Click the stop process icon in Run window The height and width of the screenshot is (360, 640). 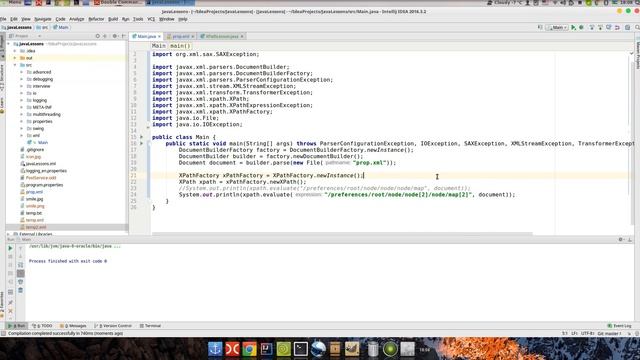click(x=11, y=256)
